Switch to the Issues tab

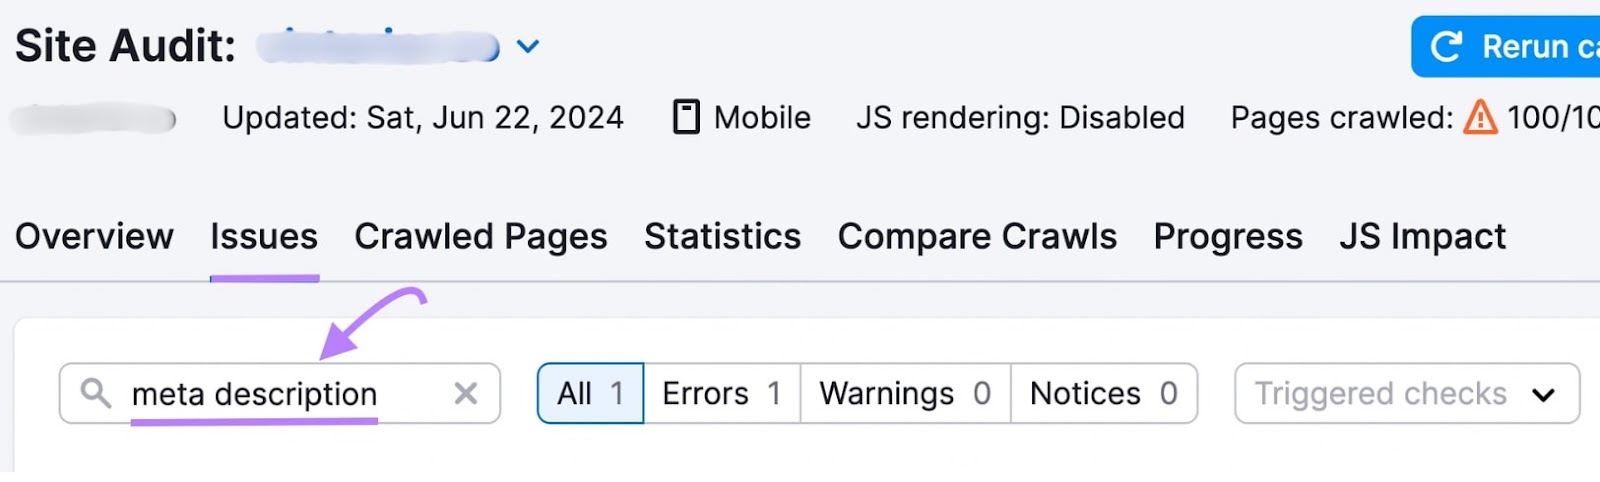pyautogui.click(x=264, y=237)
